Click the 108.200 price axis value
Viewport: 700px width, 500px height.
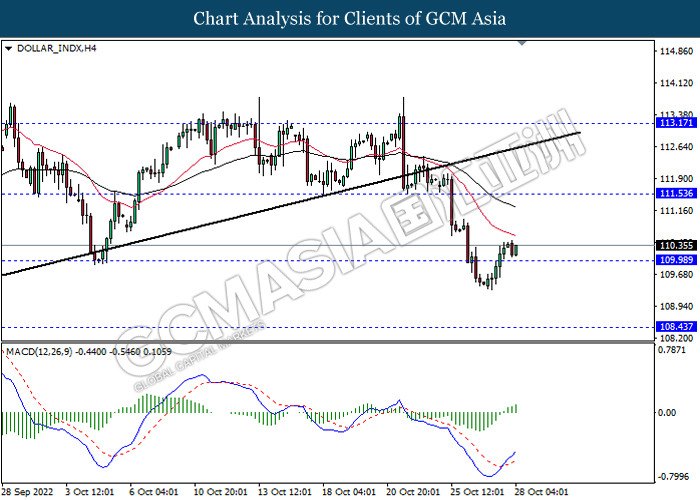[676, 338]
